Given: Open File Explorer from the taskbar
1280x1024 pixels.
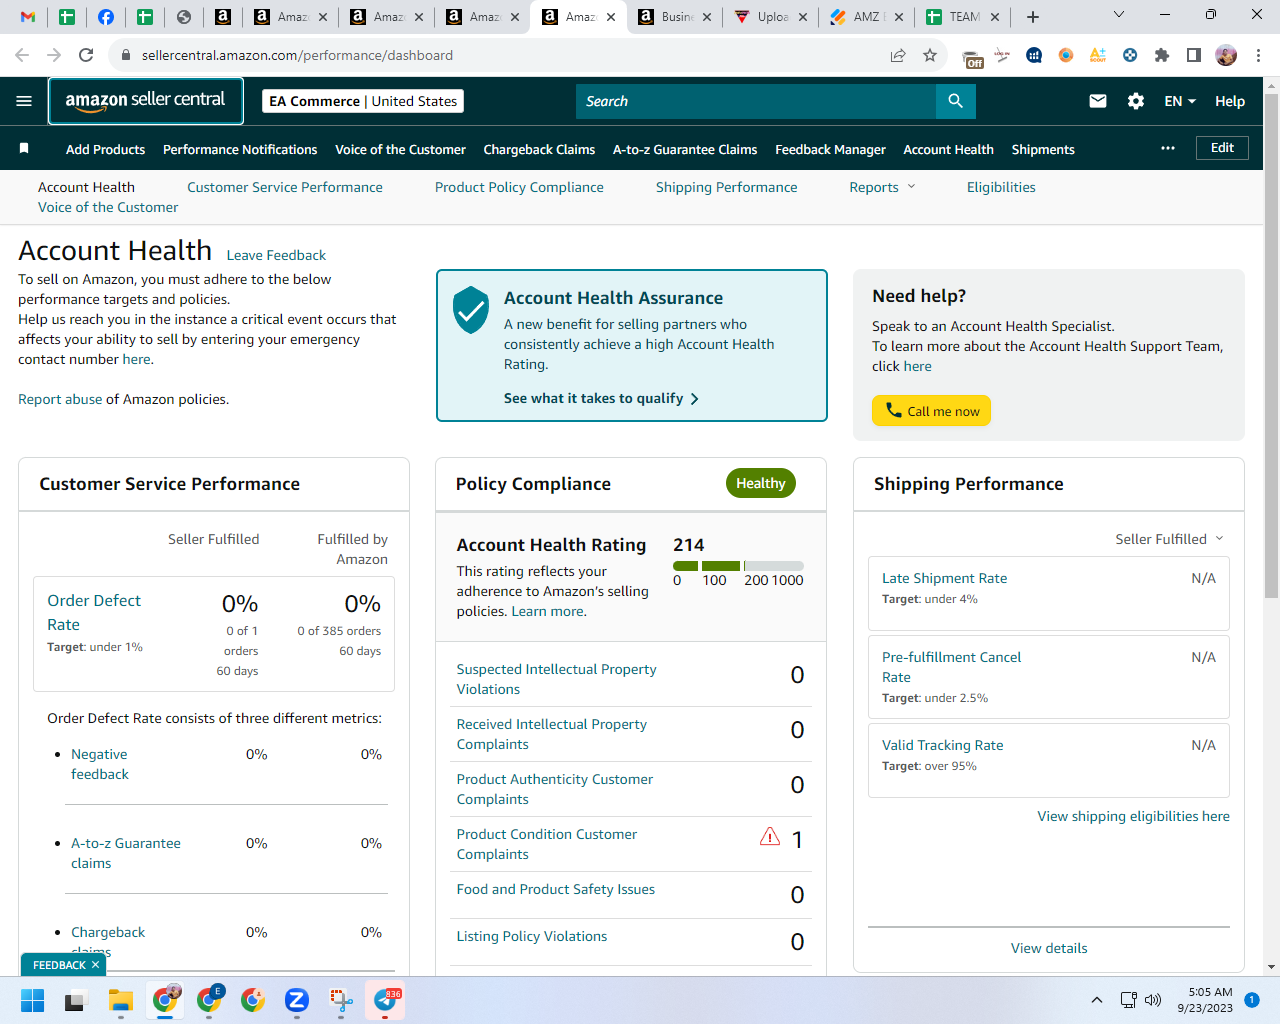Looking at the screenshot, I should click(121, 1000).
